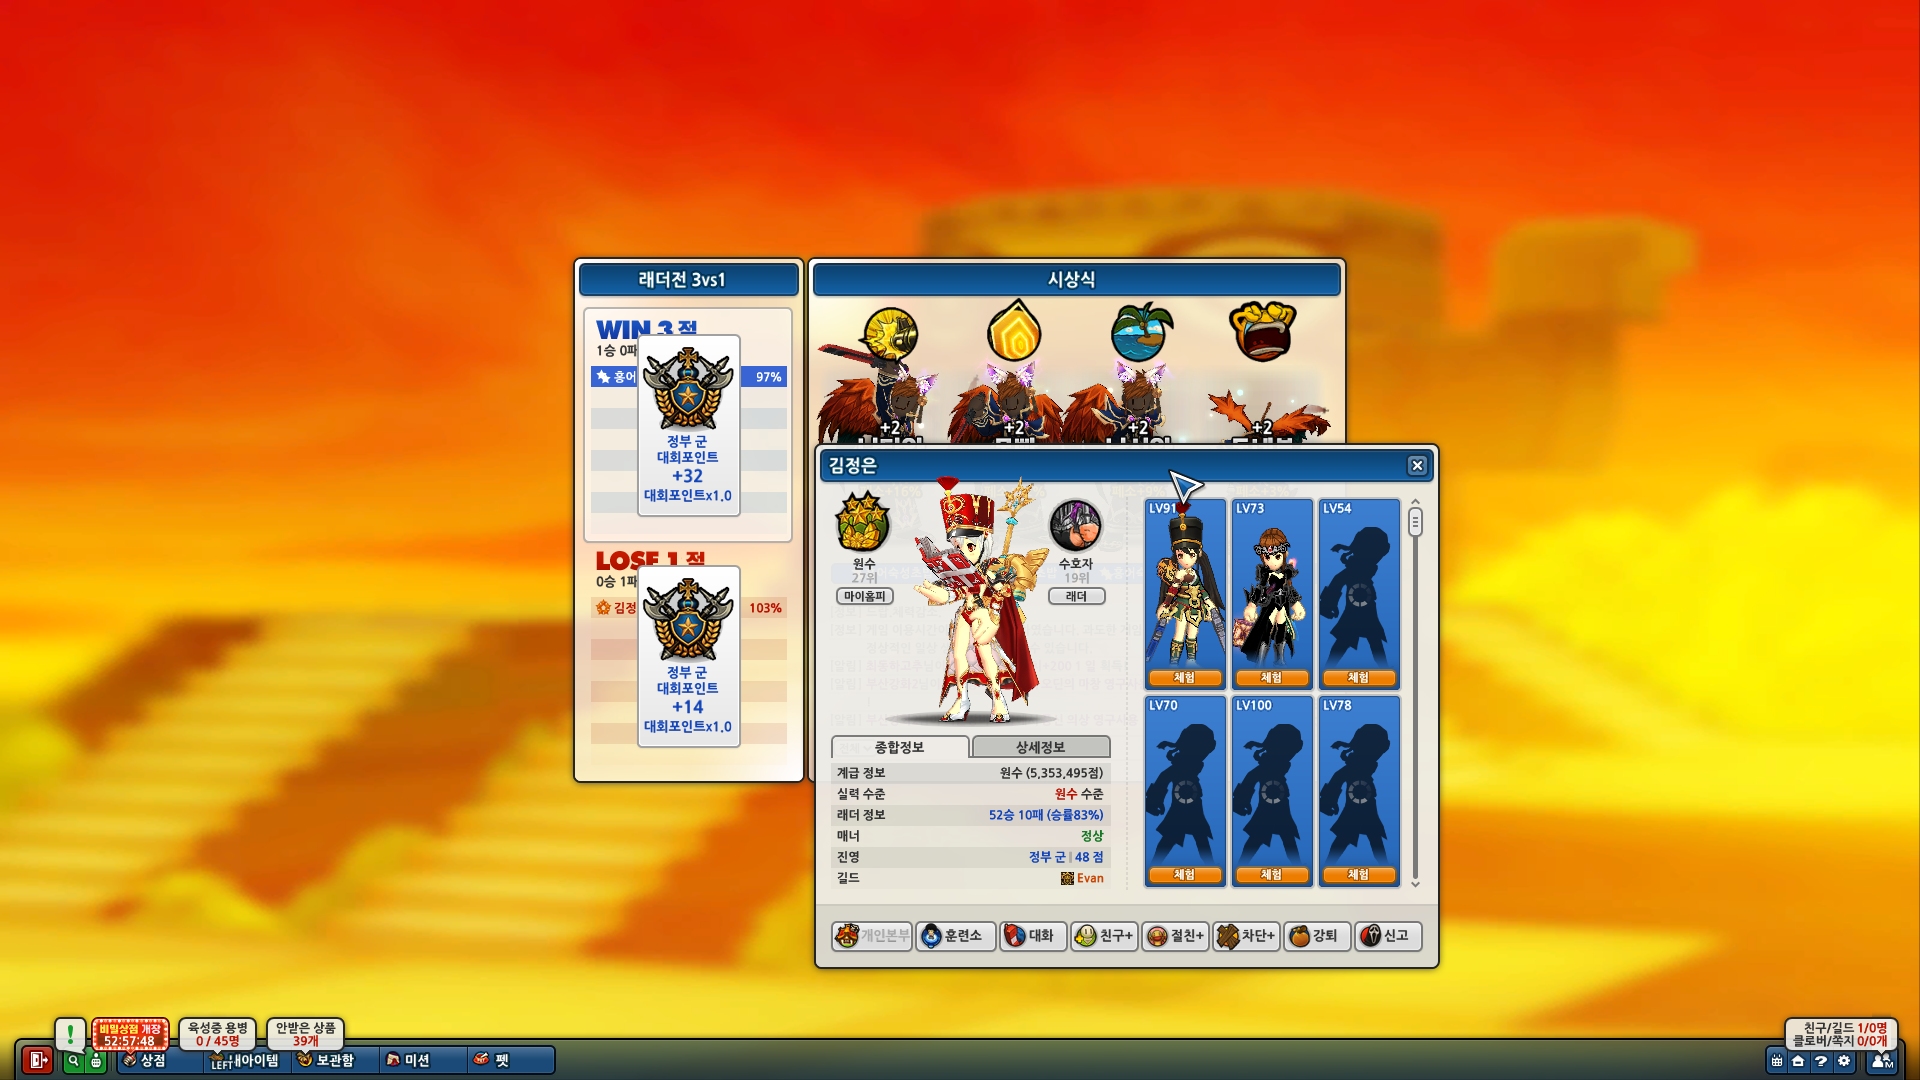Click the shouting face award medal in 시상식
Screen dimensions: 1920x1080
1262,331
